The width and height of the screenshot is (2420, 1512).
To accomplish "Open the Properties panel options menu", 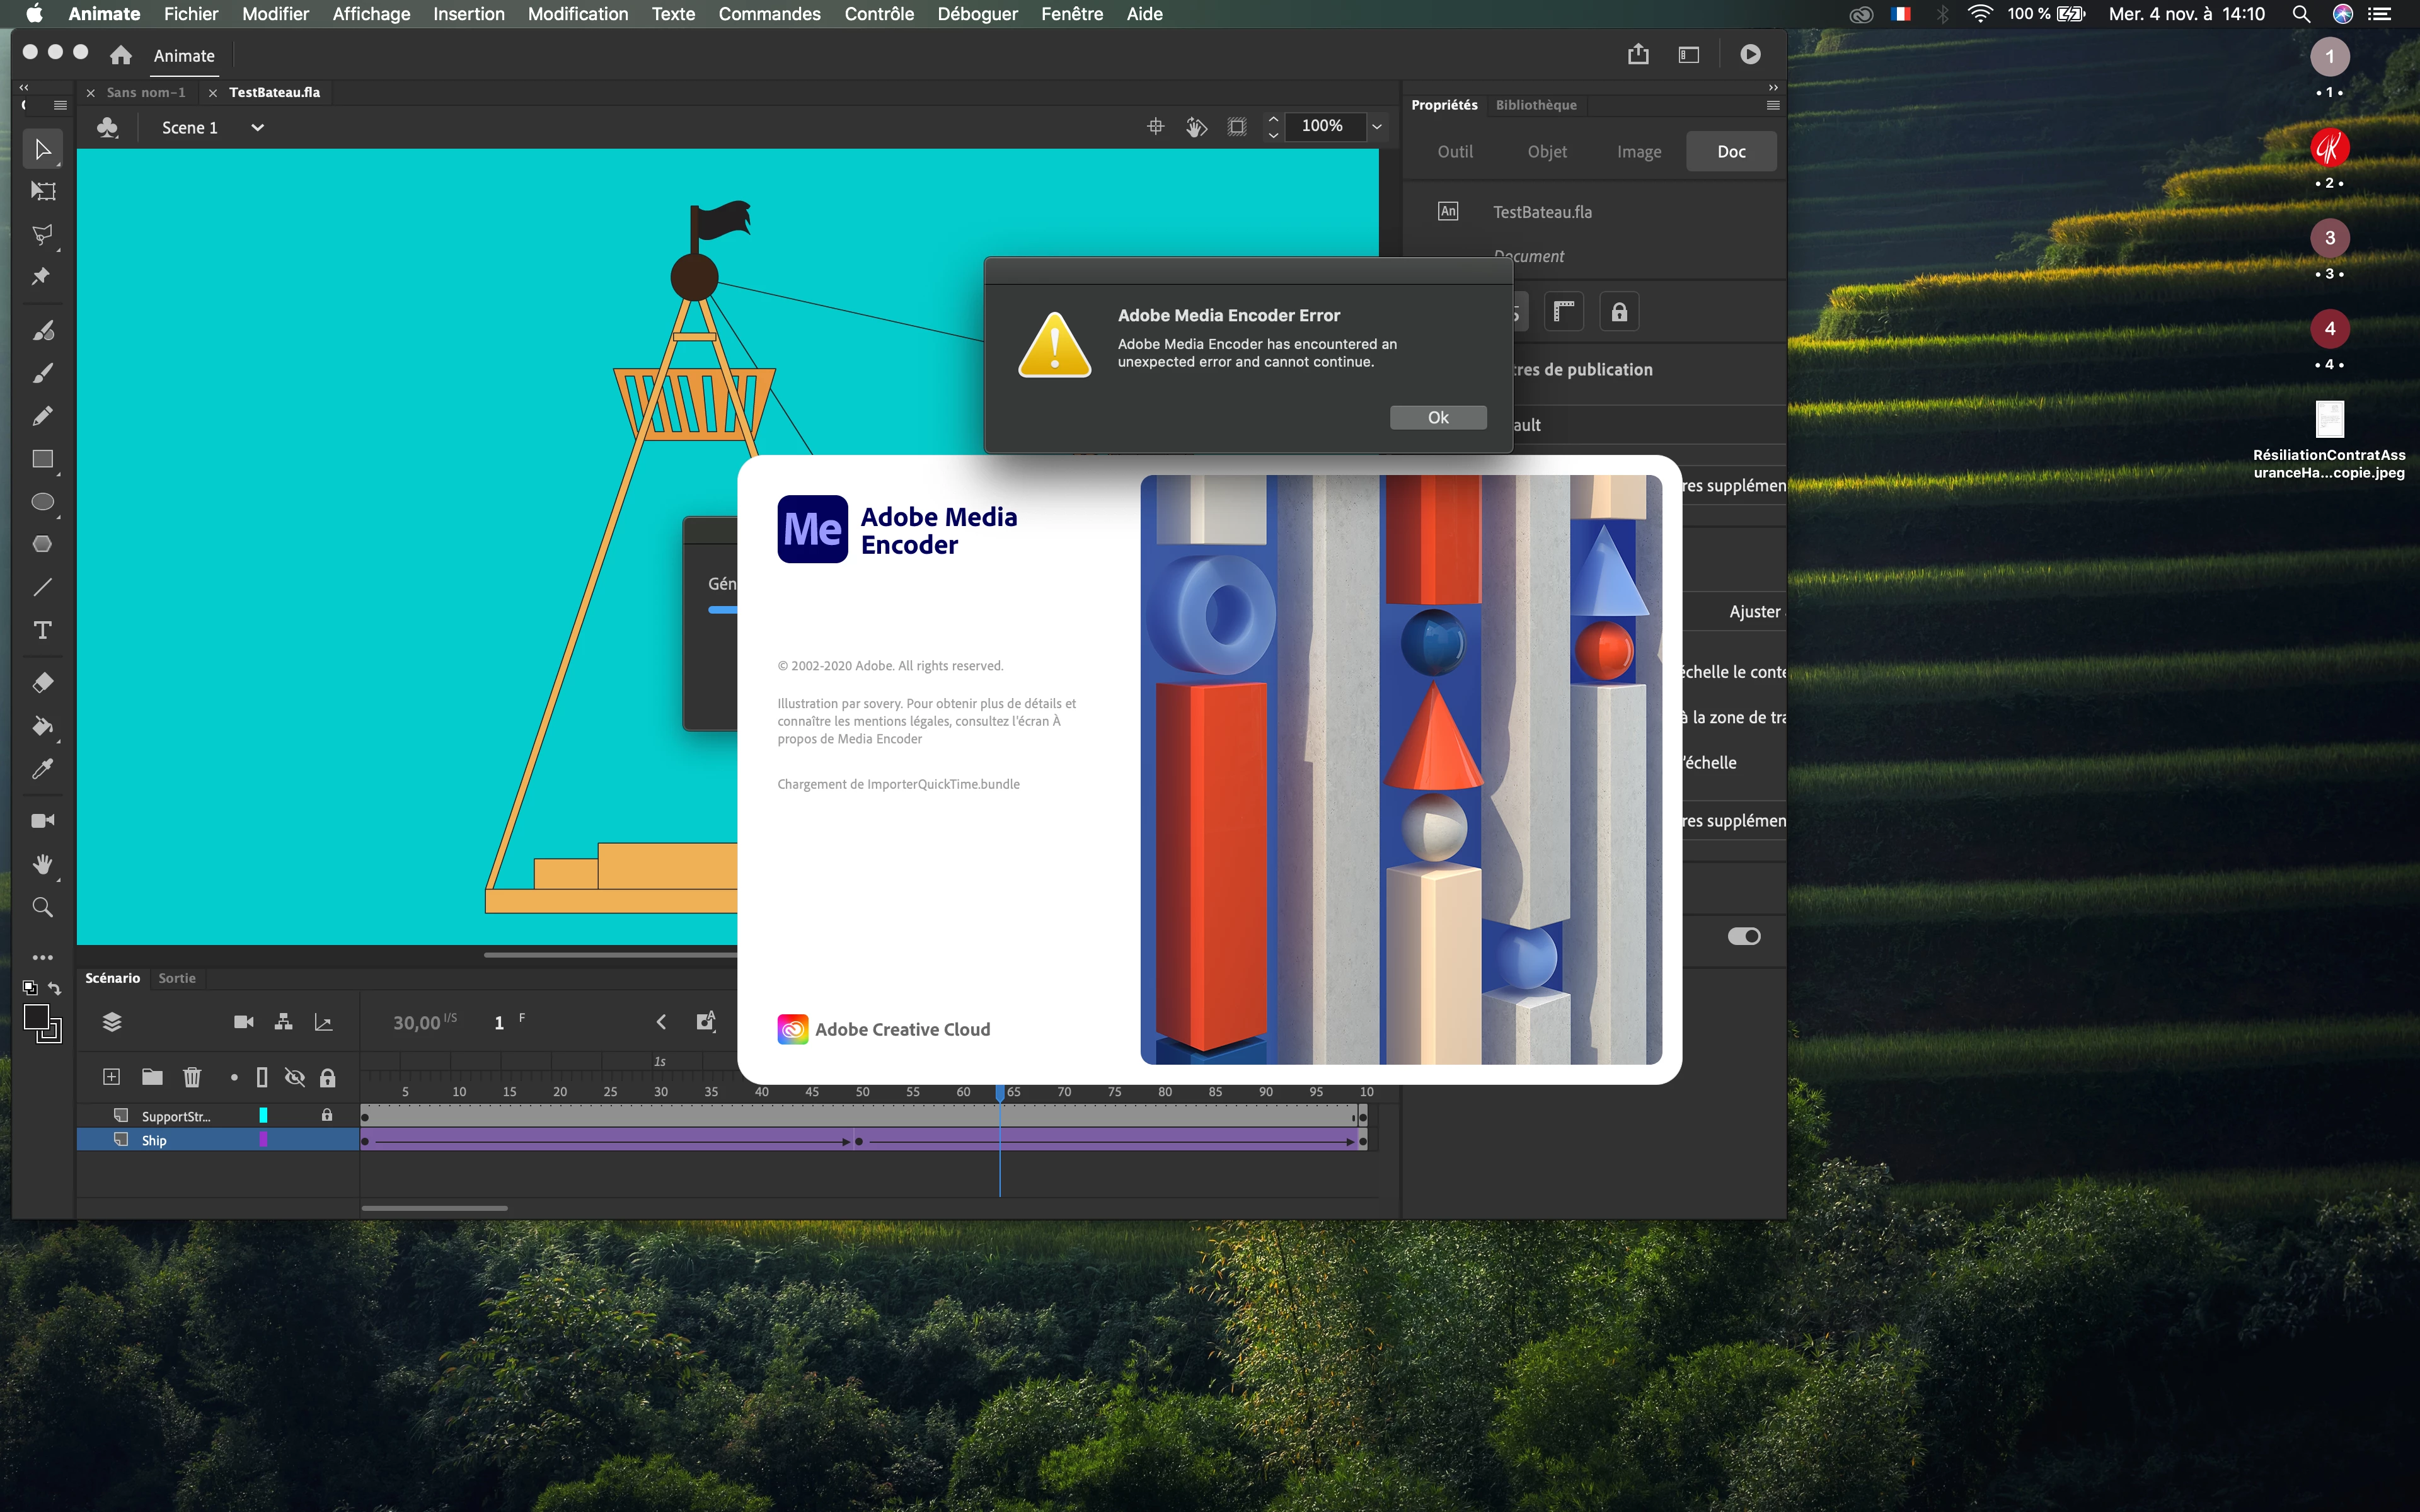I will [1773, 105].
